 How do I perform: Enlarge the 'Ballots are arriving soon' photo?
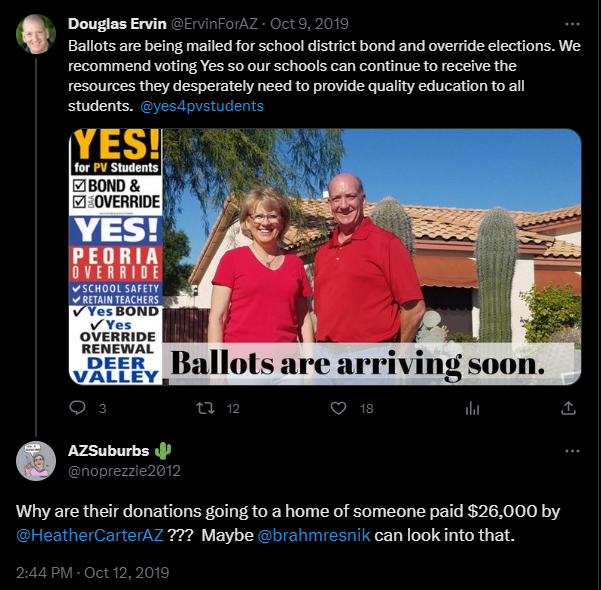click(325, 256)
